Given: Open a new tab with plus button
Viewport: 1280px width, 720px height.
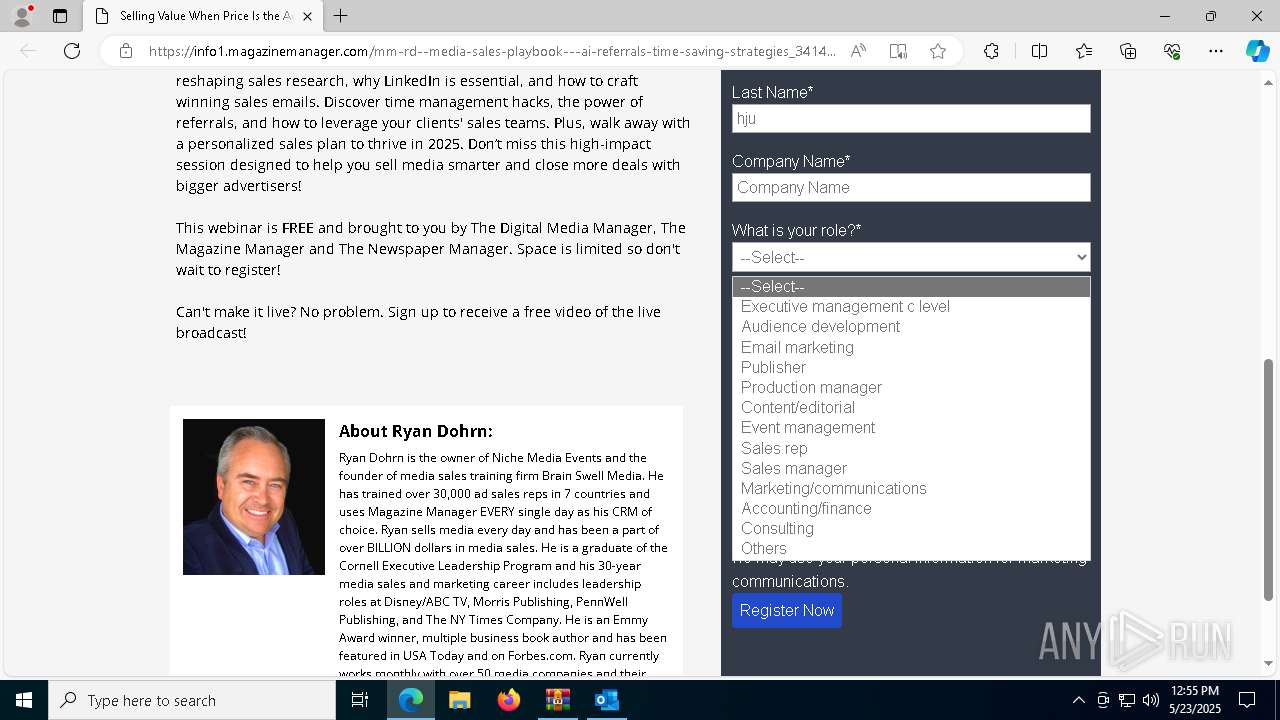Looking at the screenshot, I should pyautogui.click(x=341, y=16).
